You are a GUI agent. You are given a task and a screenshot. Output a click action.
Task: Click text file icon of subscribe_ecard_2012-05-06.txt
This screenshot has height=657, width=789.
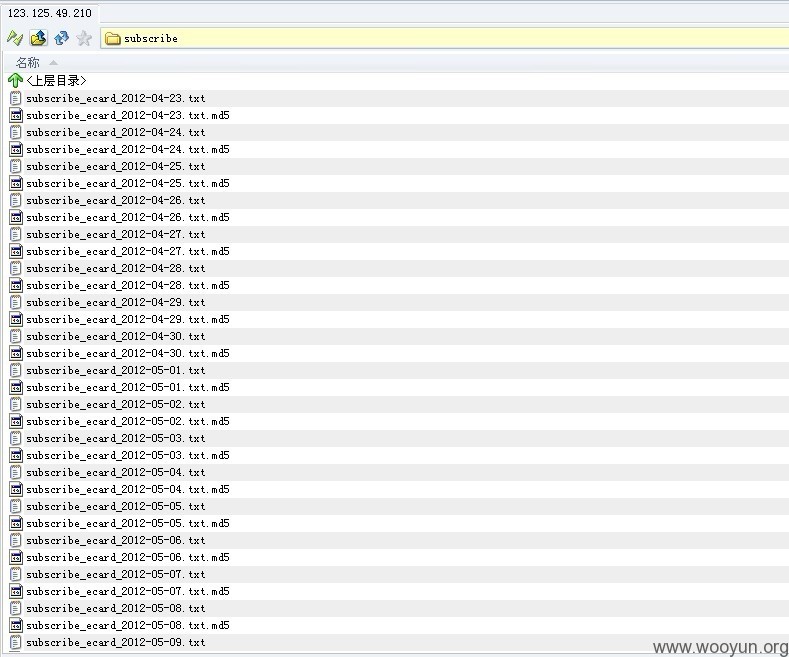click(x=16, y=541)
